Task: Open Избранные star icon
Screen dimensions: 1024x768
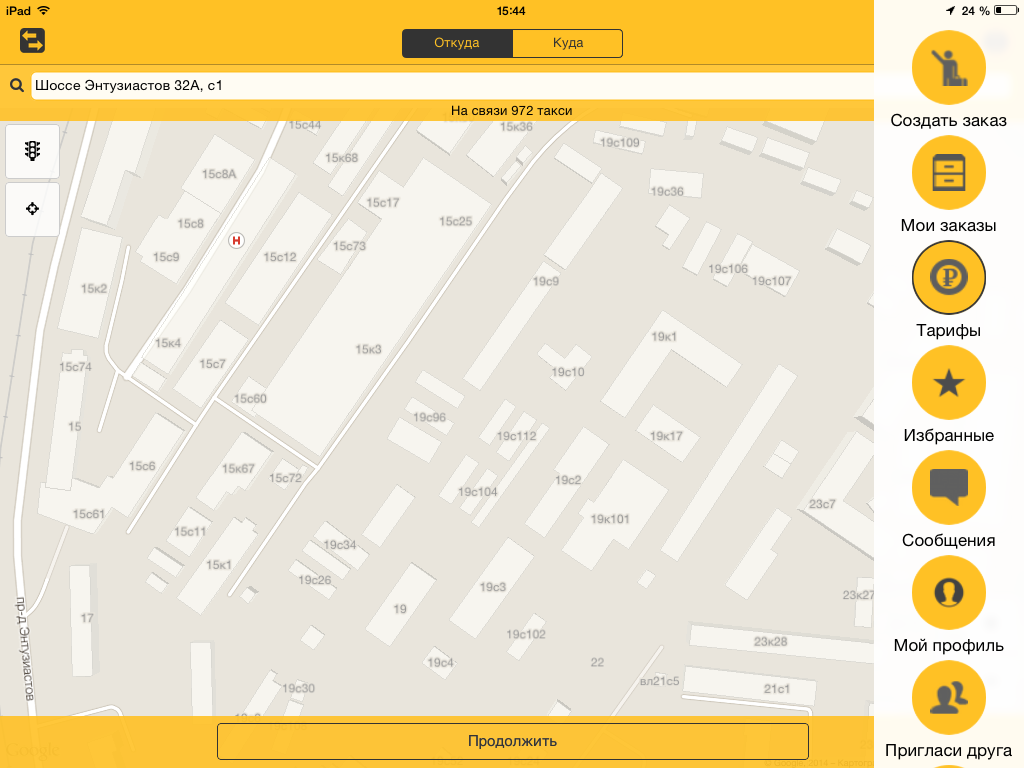Action: (x=948, y=383)
